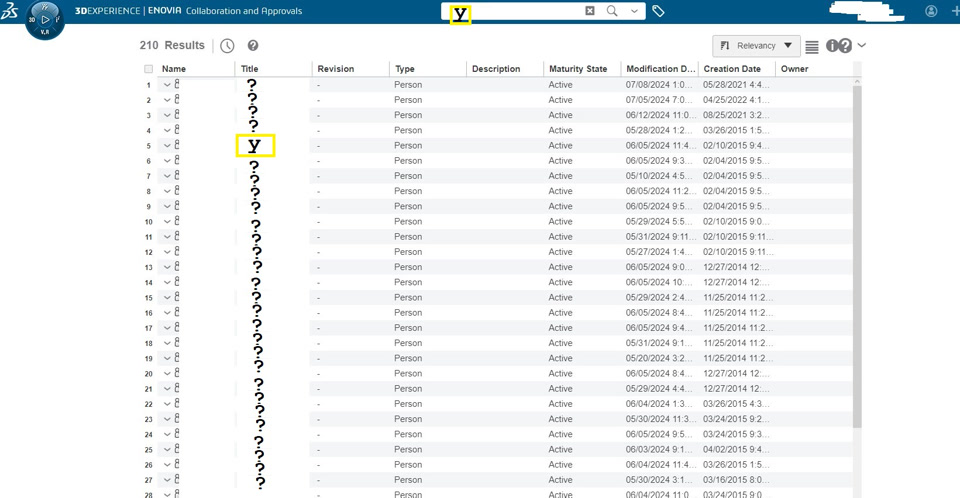Expand search options chevron in search bar
The width and height of the screenshot is (960, 498).
pos(634,11)
